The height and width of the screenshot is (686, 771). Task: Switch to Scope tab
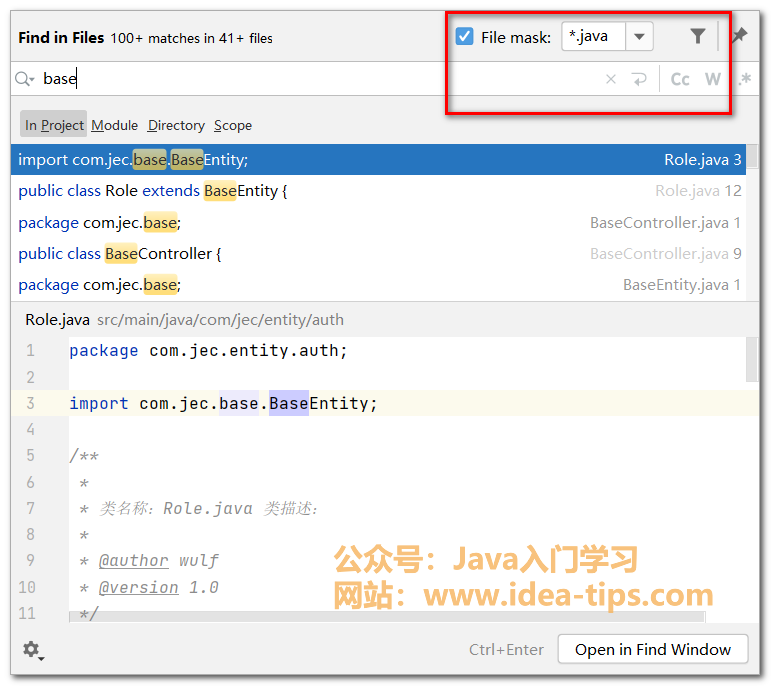coord(233,125)
